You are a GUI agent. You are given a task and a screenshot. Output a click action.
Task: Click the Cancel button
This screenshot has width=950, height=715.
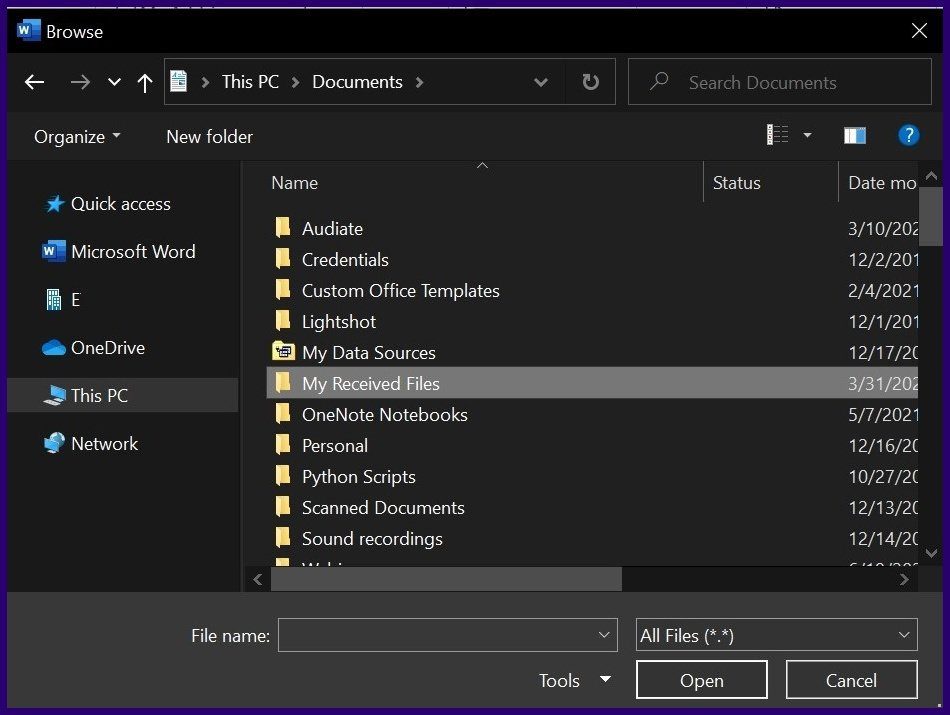[x=851, y=680]
